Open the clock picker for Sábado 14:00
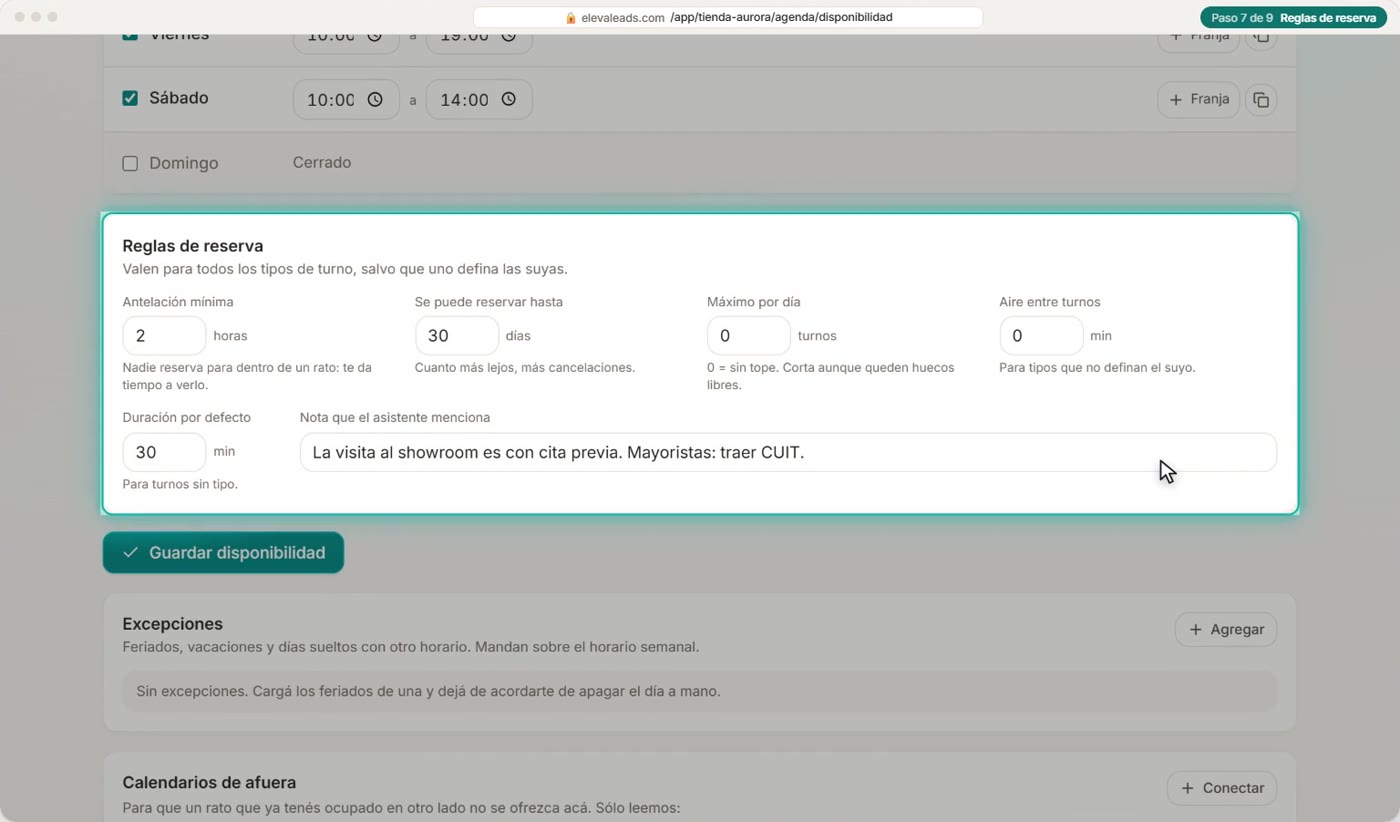The height and width of the screenshot is (822, 1400). click(x=509, y=99)
